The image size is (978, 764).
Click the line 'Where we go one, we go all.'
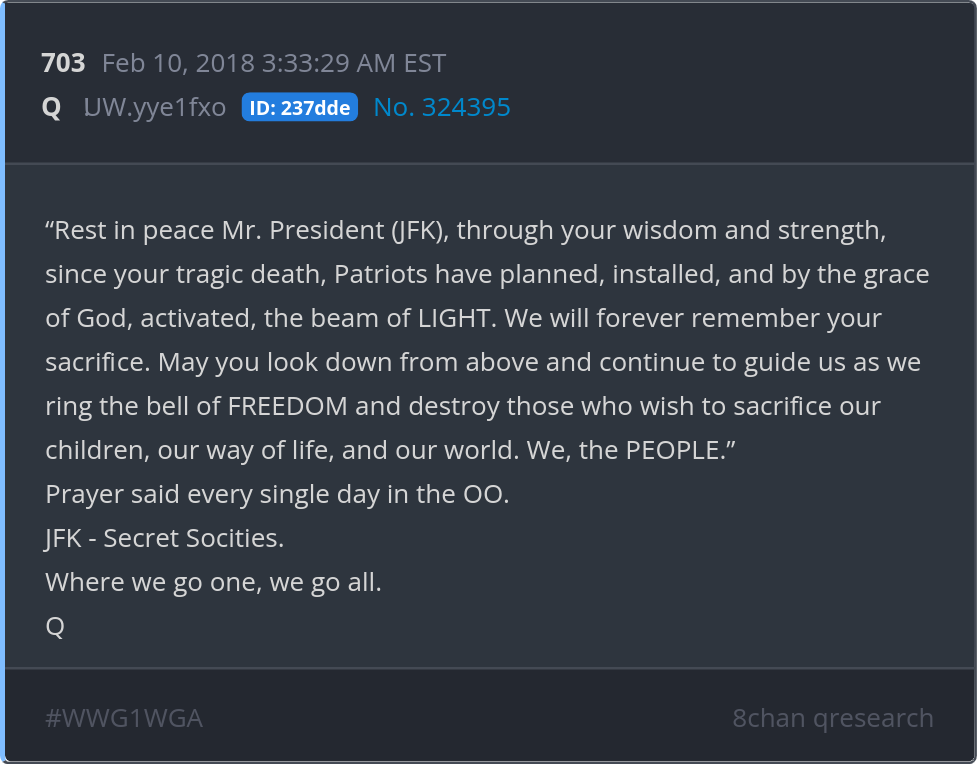pos(213,582)
